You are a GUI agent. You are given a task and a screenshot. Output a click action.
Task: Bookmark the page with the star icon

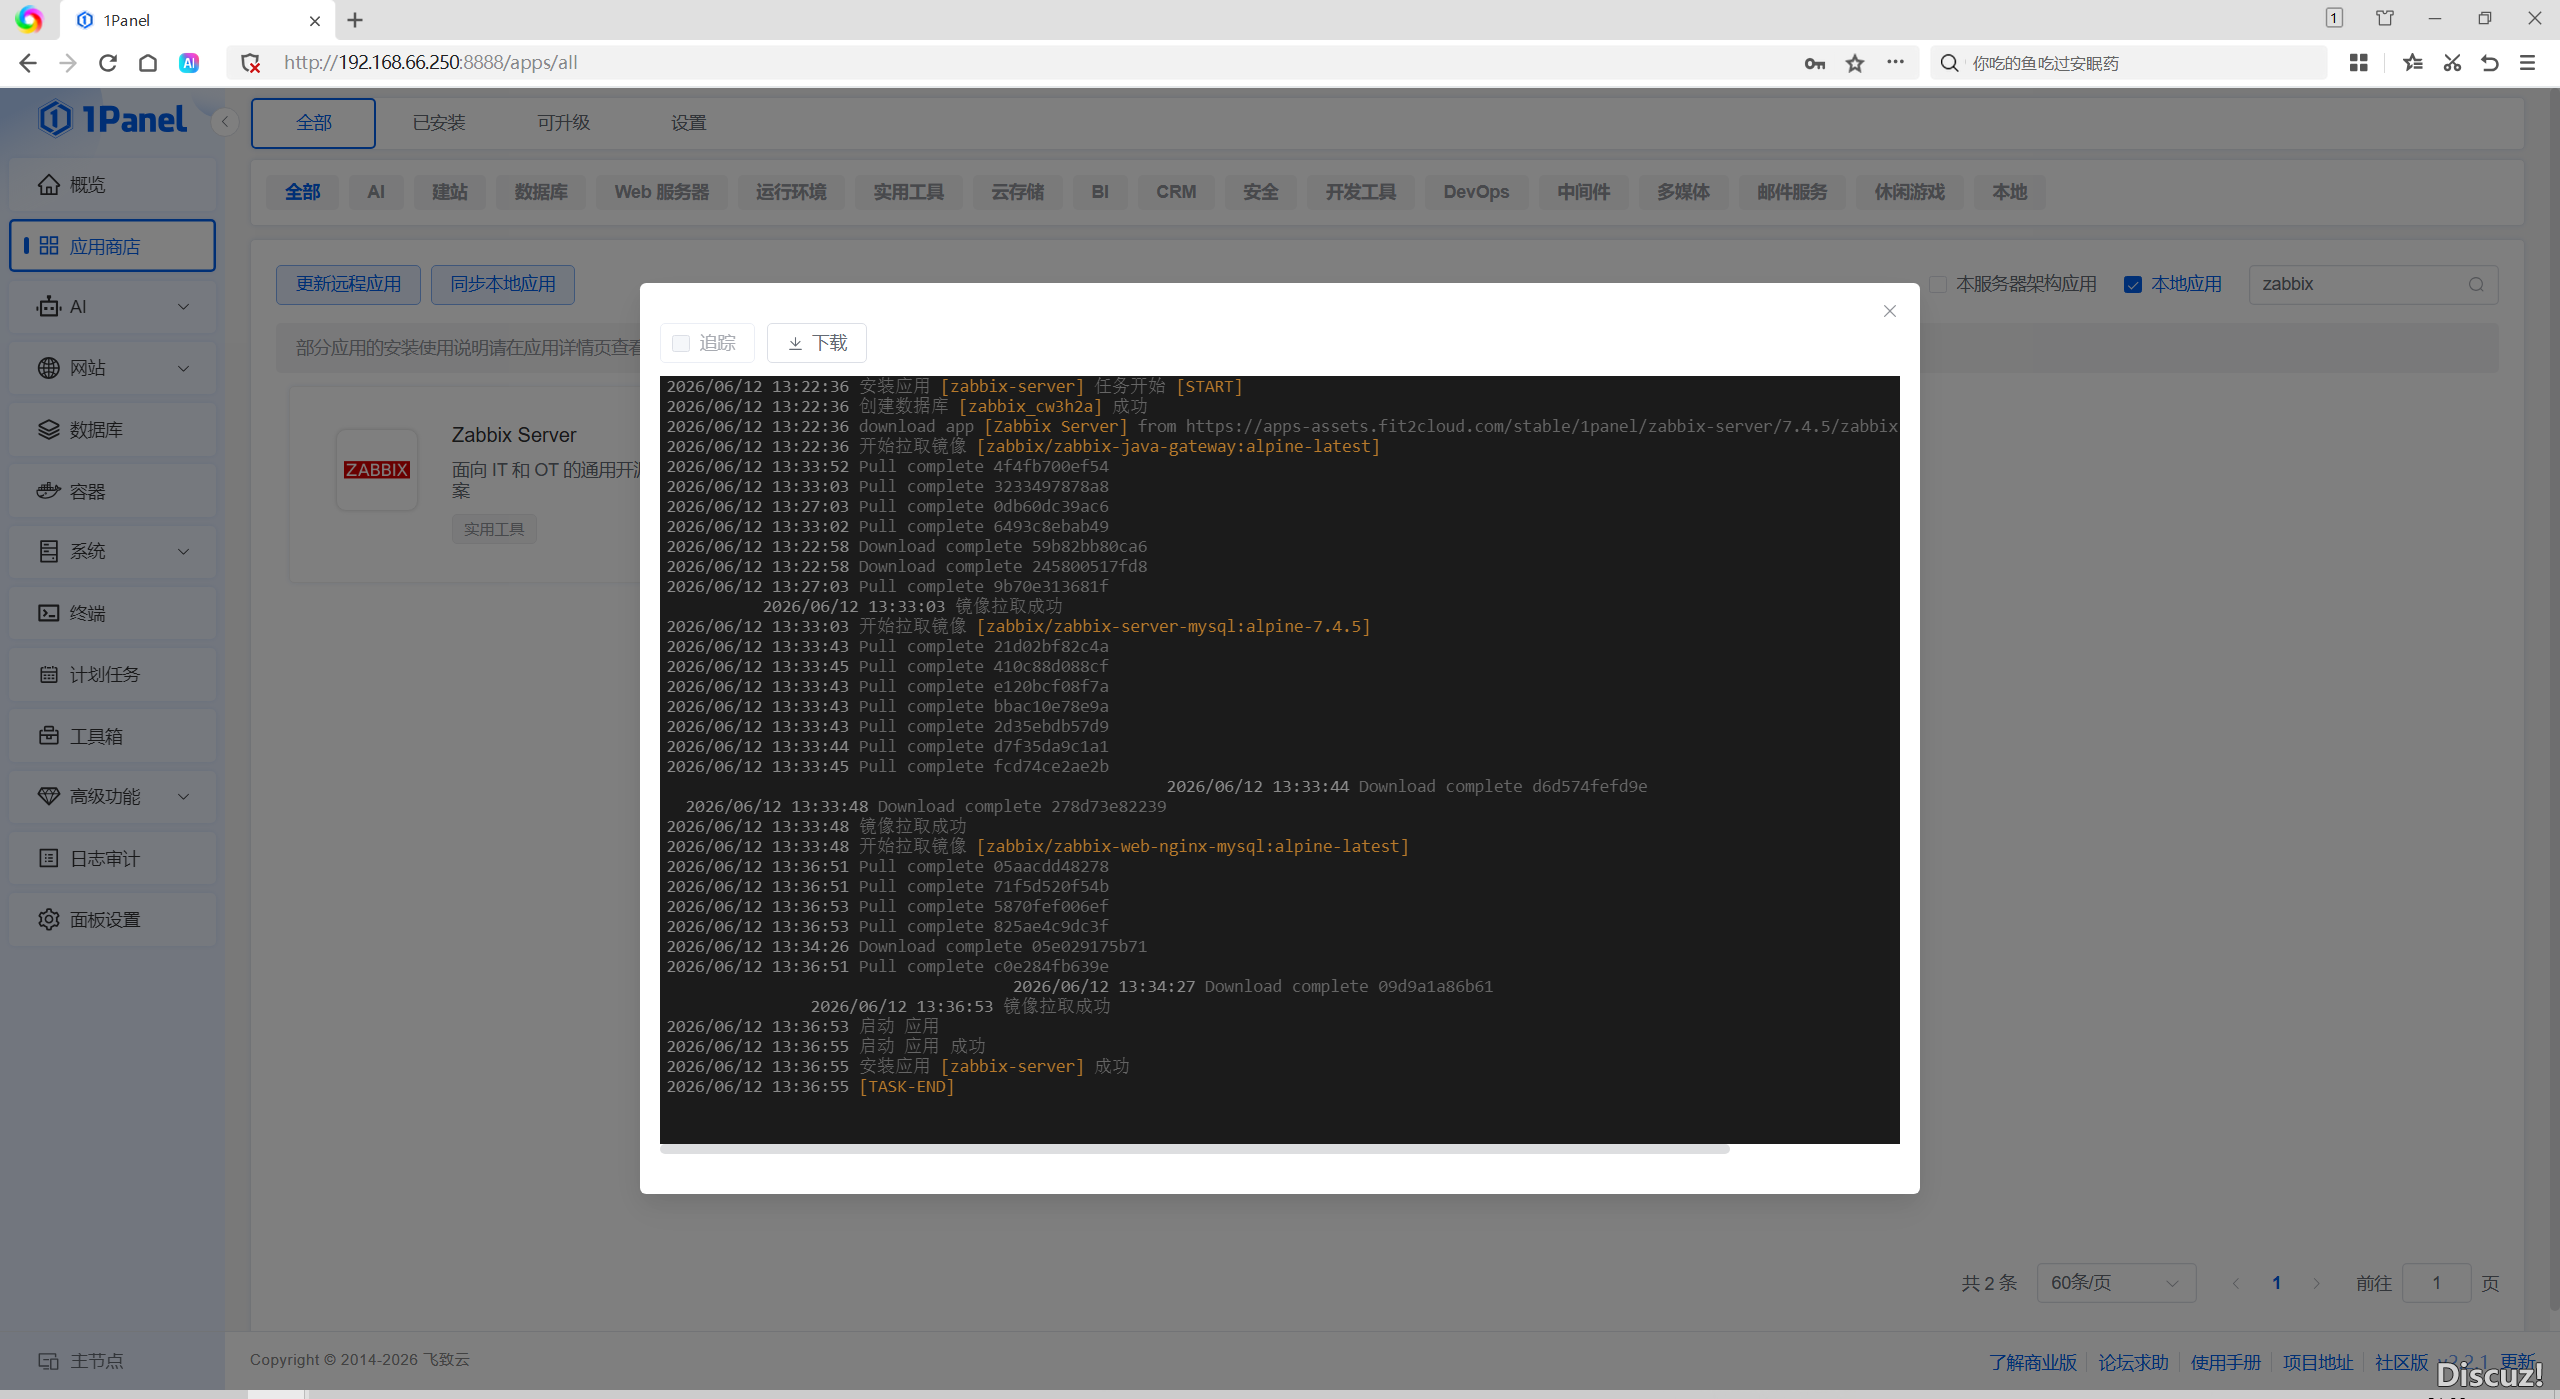[1855, 63]
